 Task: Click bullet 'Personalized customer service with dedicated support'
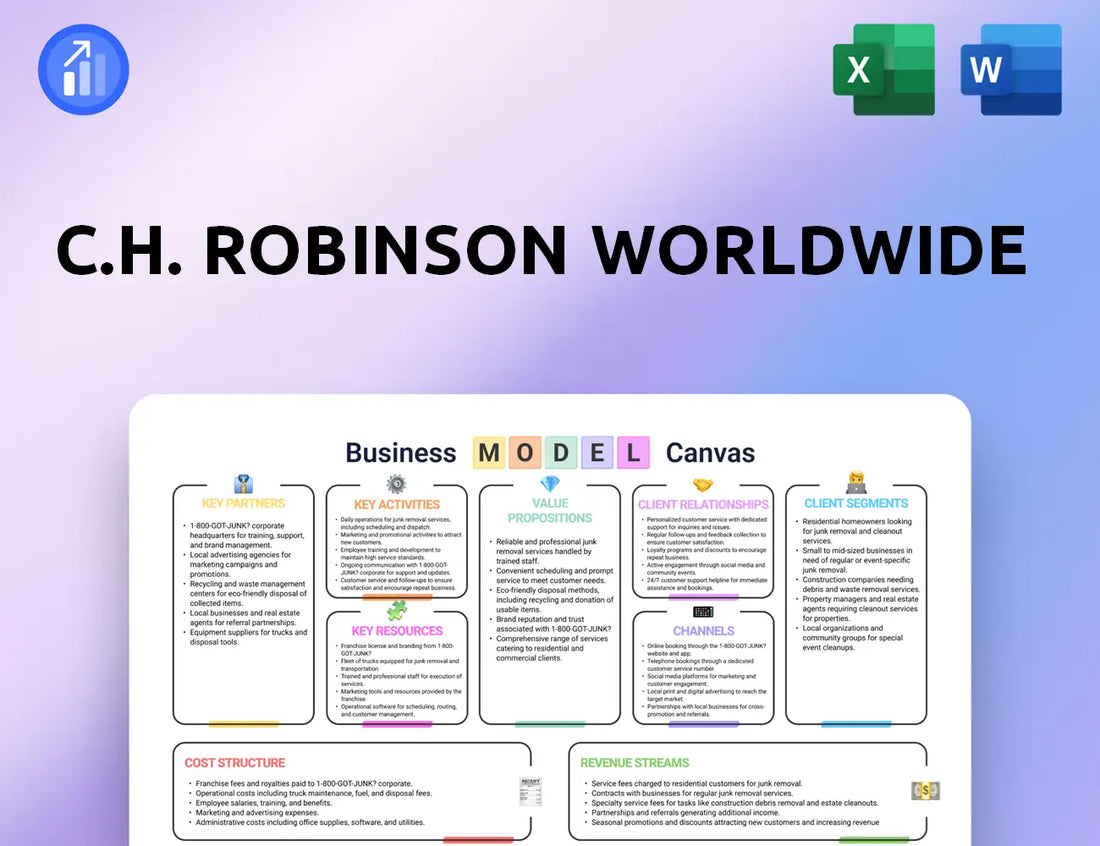pos(706,523)
